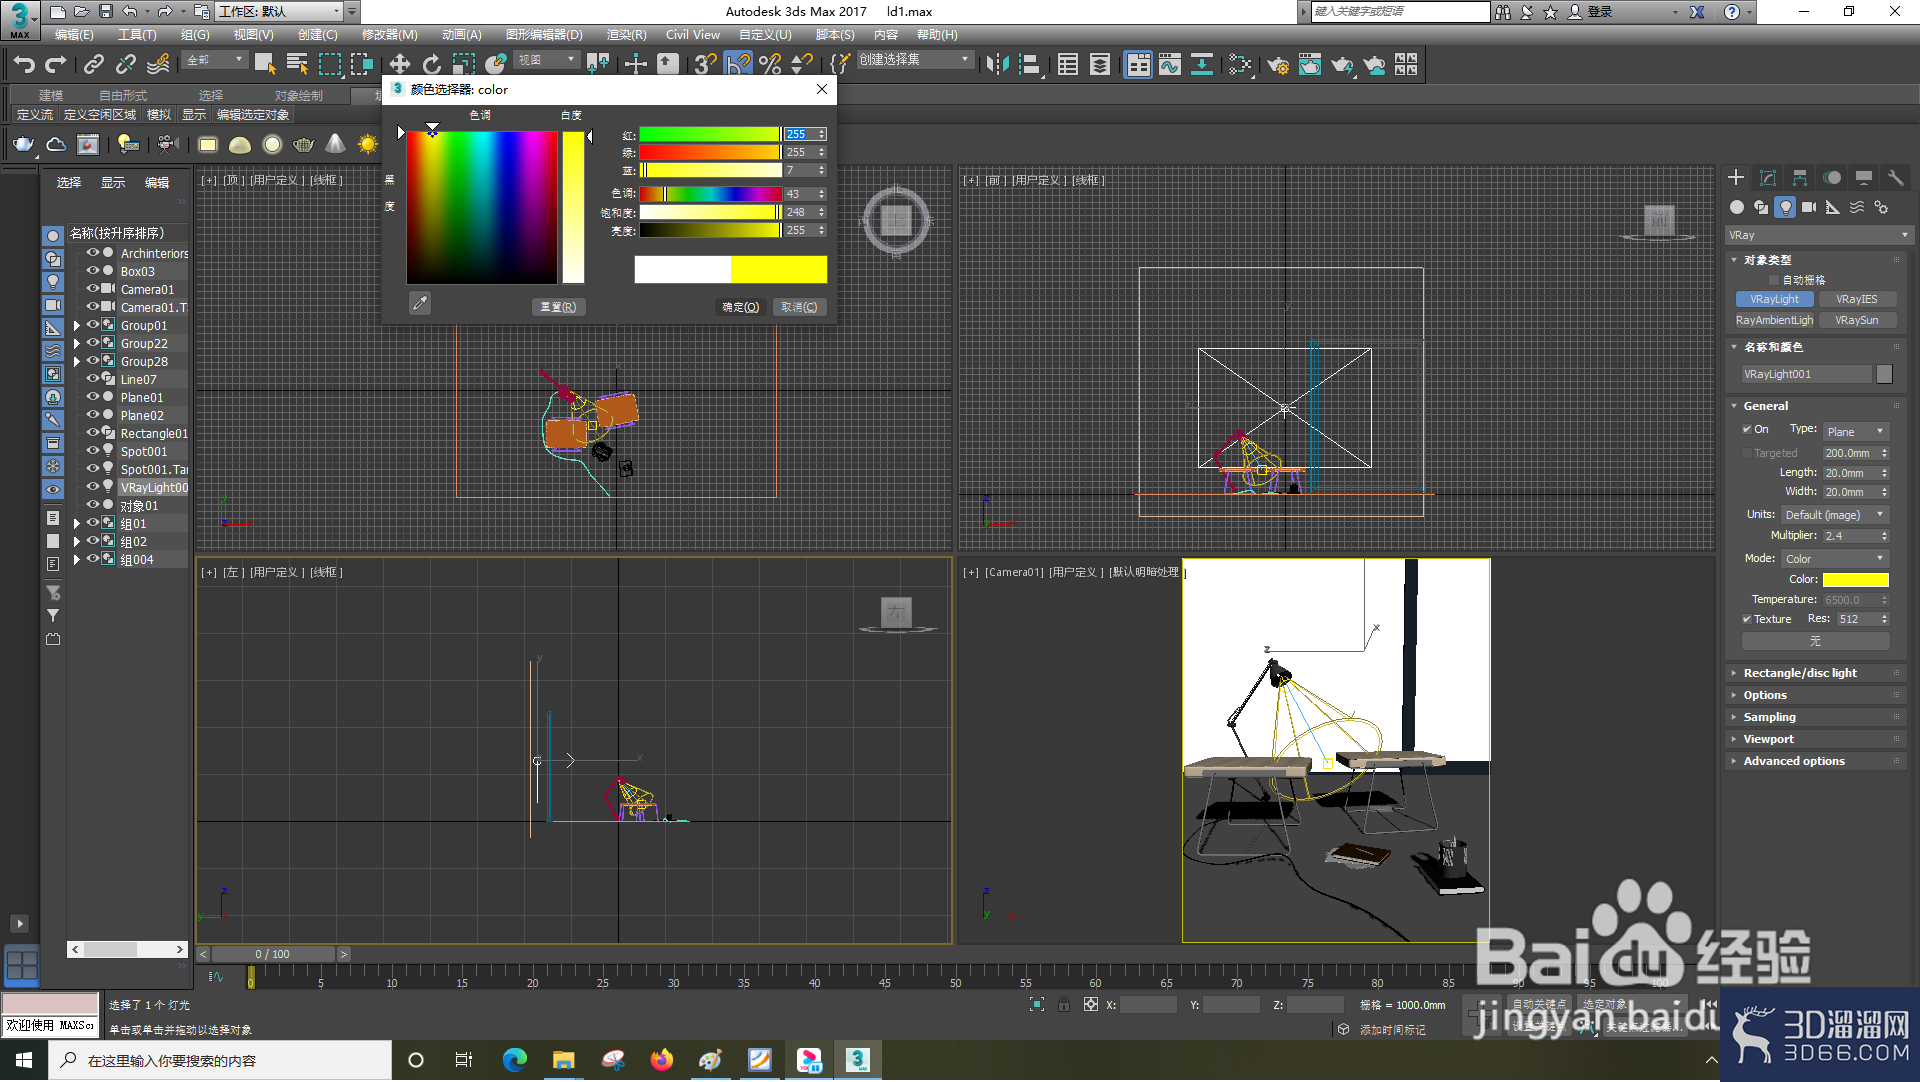Open the 渲染(R) menu
The height and width of the screenshot is (1082, 1920).
(x=627, y=35)
